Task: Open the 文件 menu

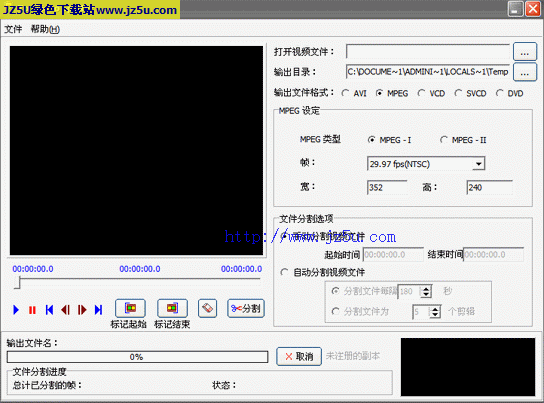Action: coord(13,29)
